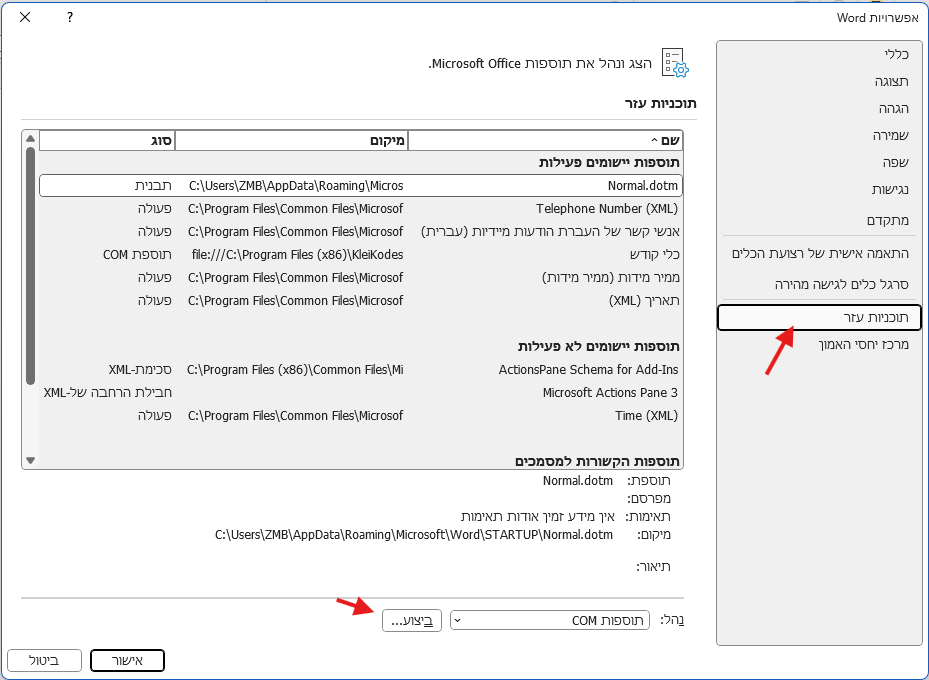Select the מתקדם (Advanced) category
Image resolution: width=929 pixels, height=680 pixels.
(x=887, y=220)
